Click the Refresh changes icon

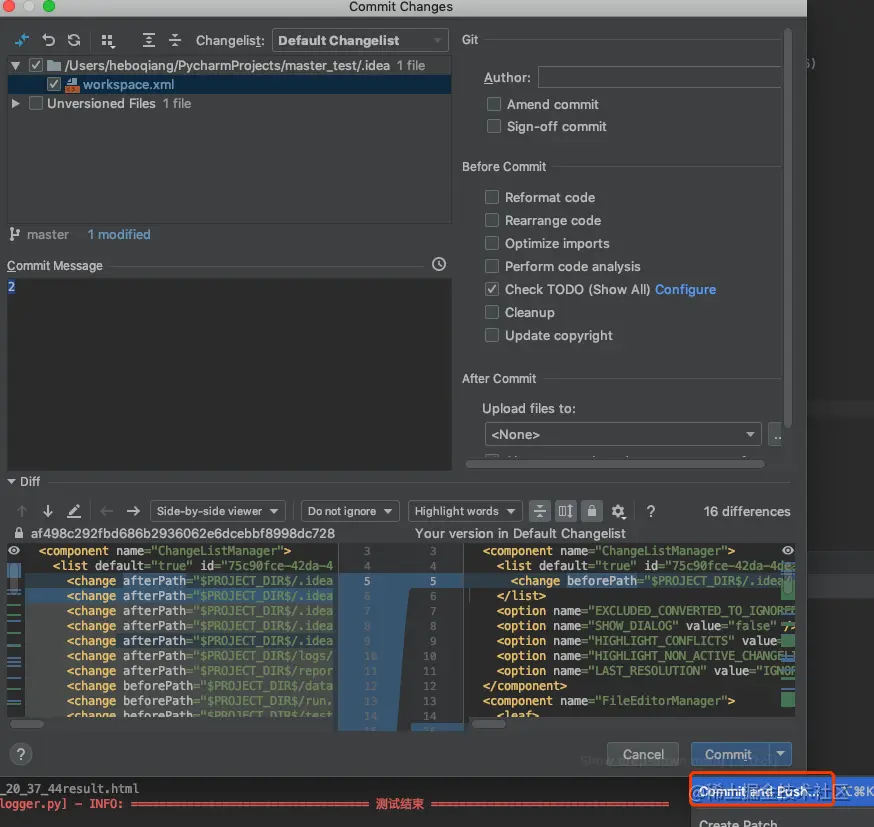tap(74, 40)
